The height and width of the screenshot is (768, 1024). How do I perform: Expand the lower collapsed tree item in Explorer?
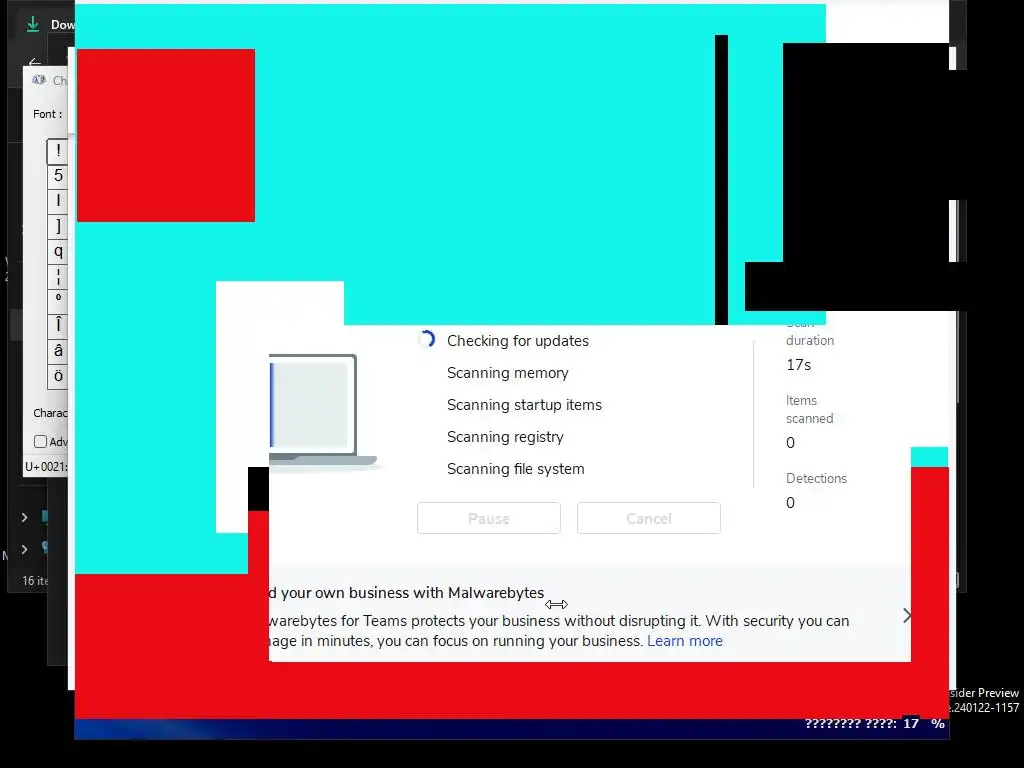(x=24, y=549)
